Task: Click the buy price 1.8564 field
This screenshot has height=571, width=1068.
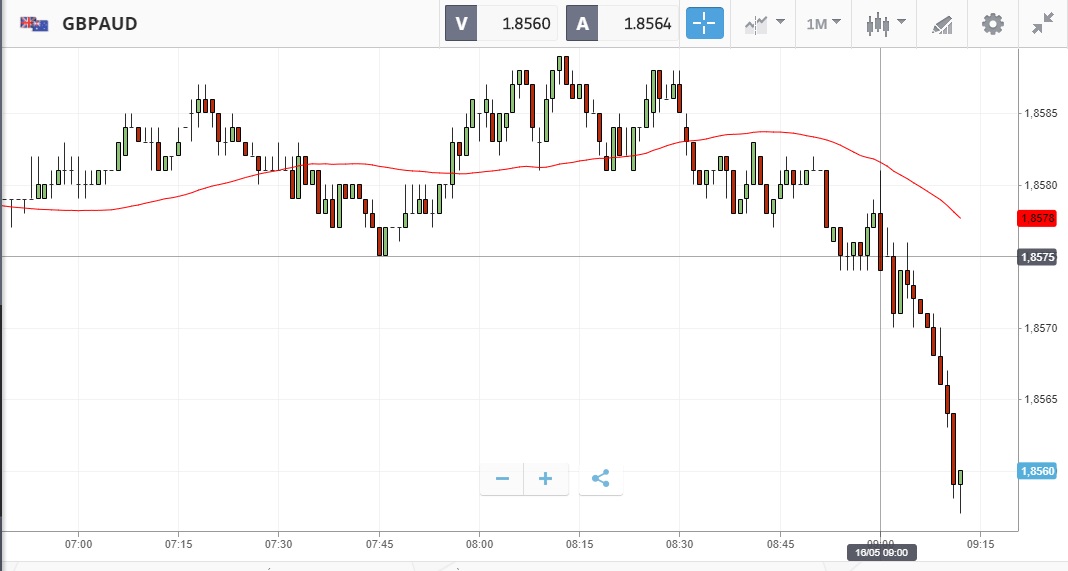Action: click(x=638, y=23)
